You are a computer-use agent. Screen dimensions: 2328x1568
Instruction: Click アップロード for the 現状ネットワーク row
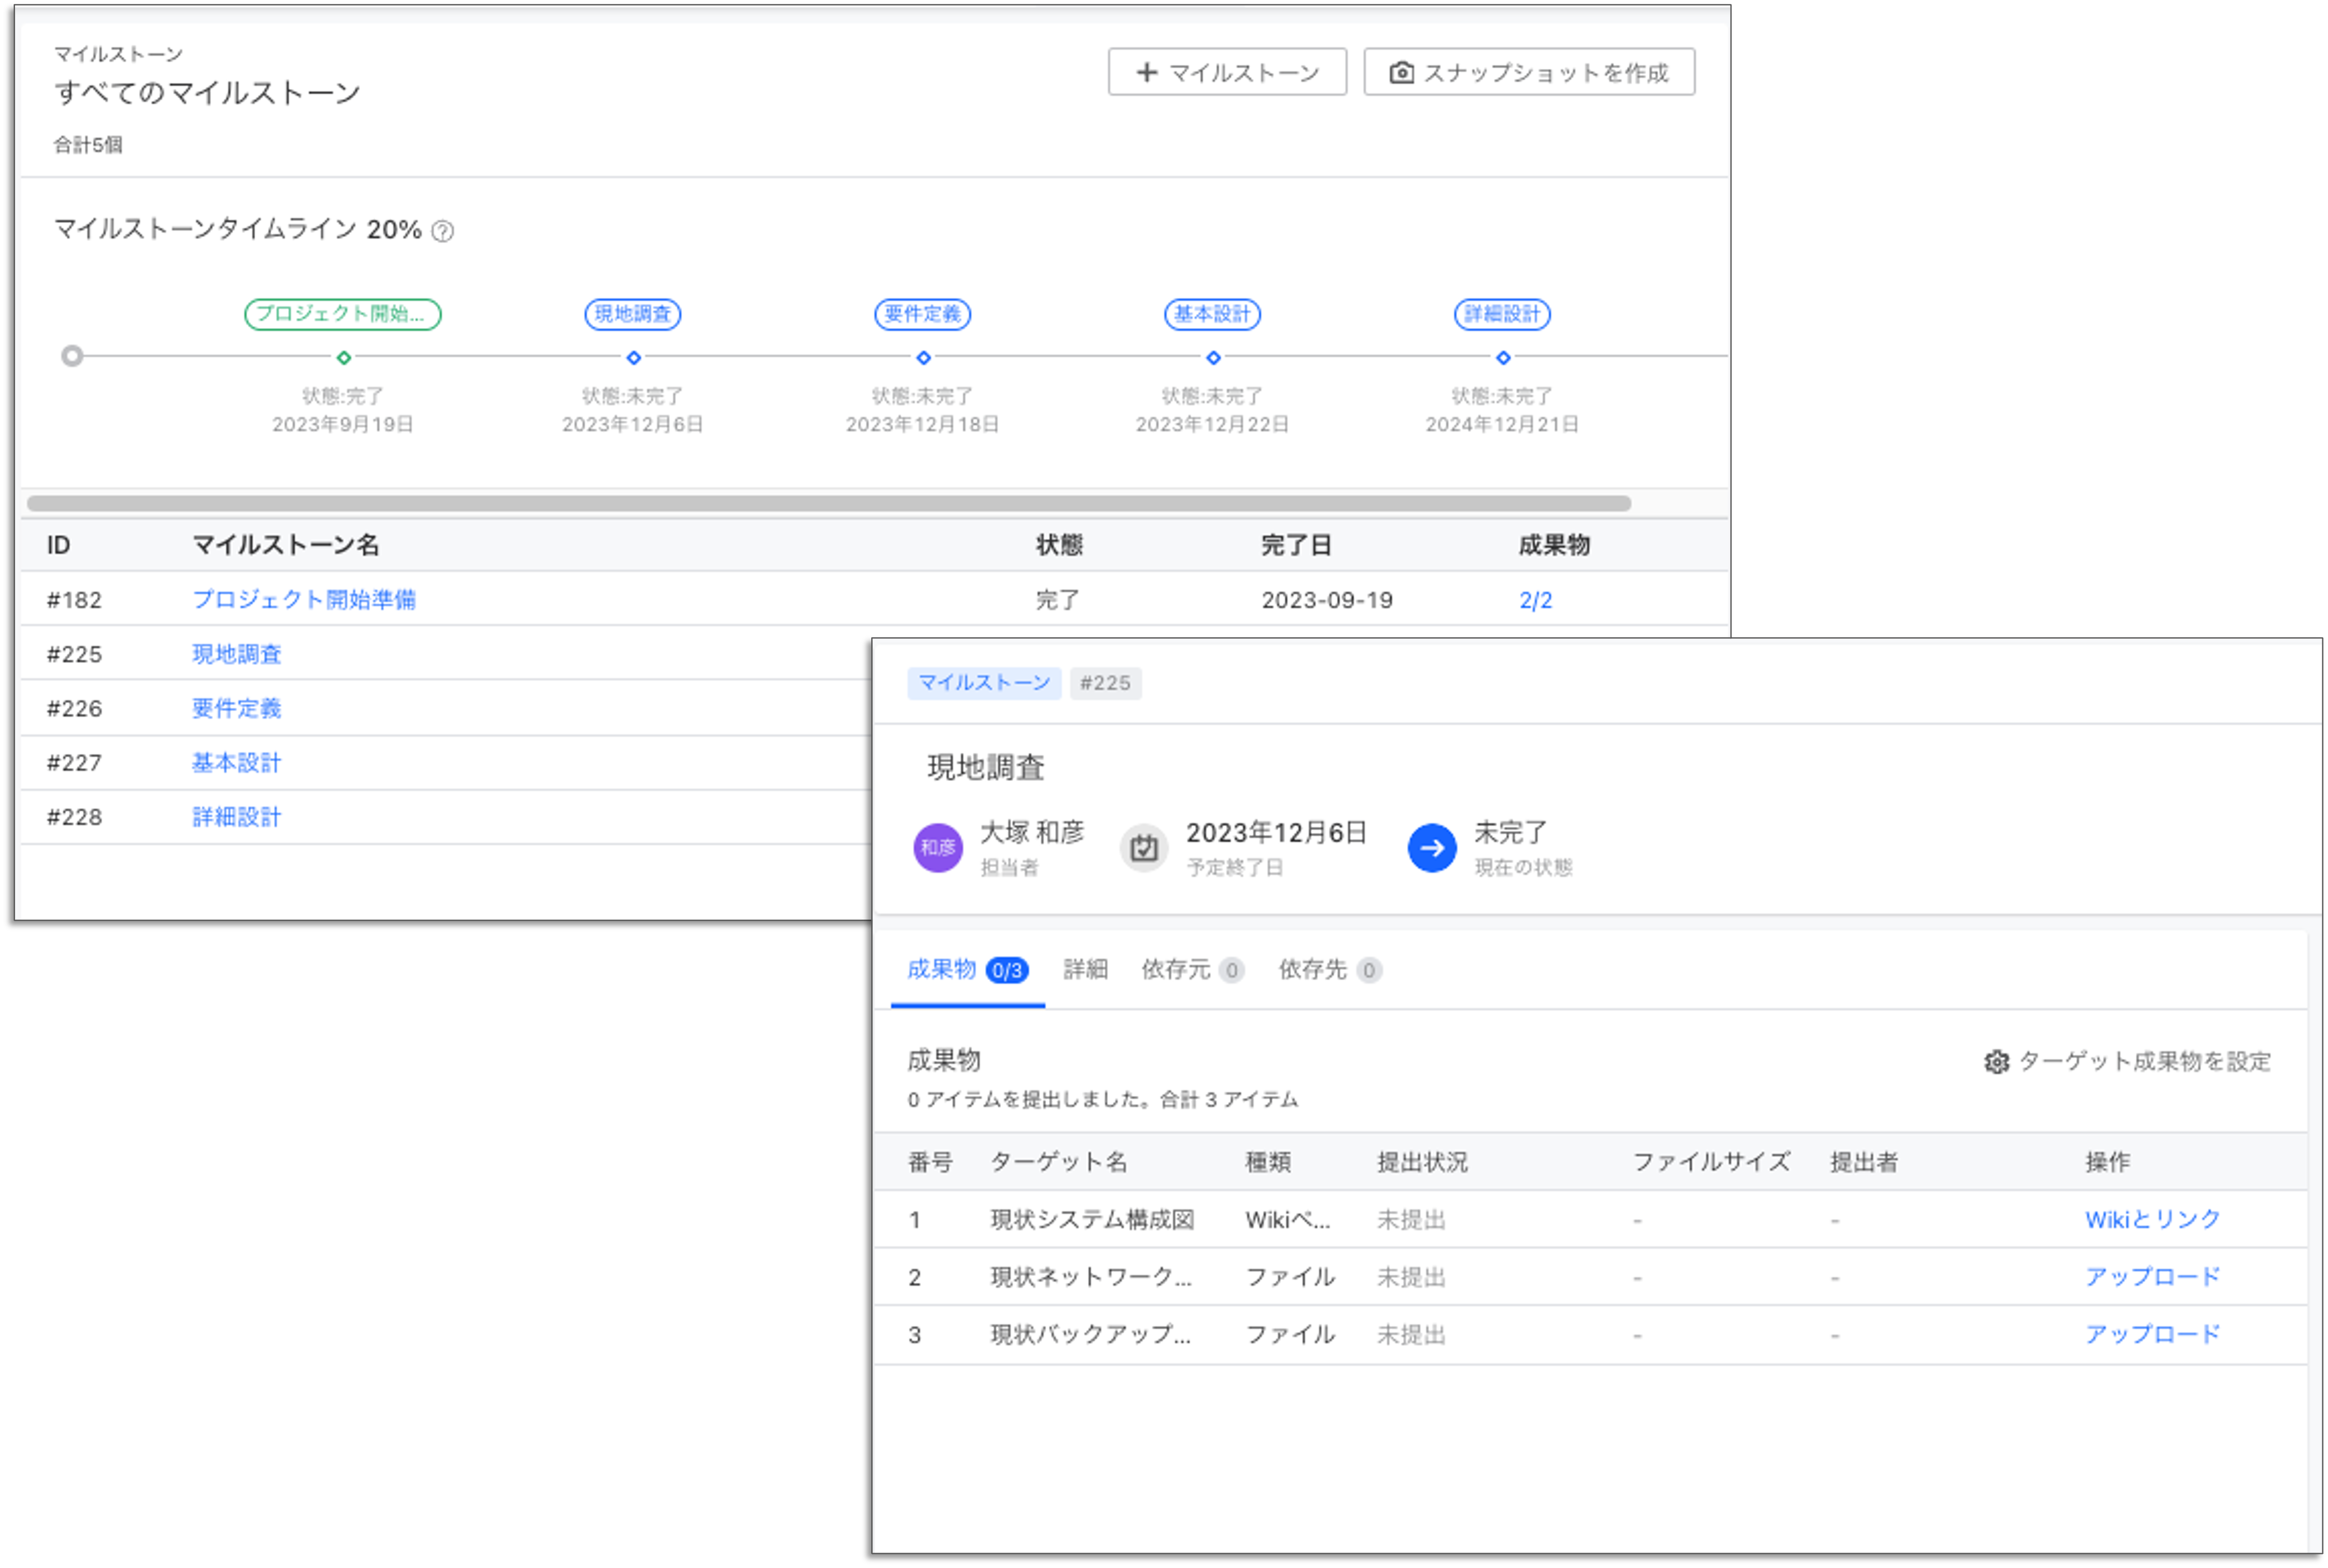coord(2153,1276)
